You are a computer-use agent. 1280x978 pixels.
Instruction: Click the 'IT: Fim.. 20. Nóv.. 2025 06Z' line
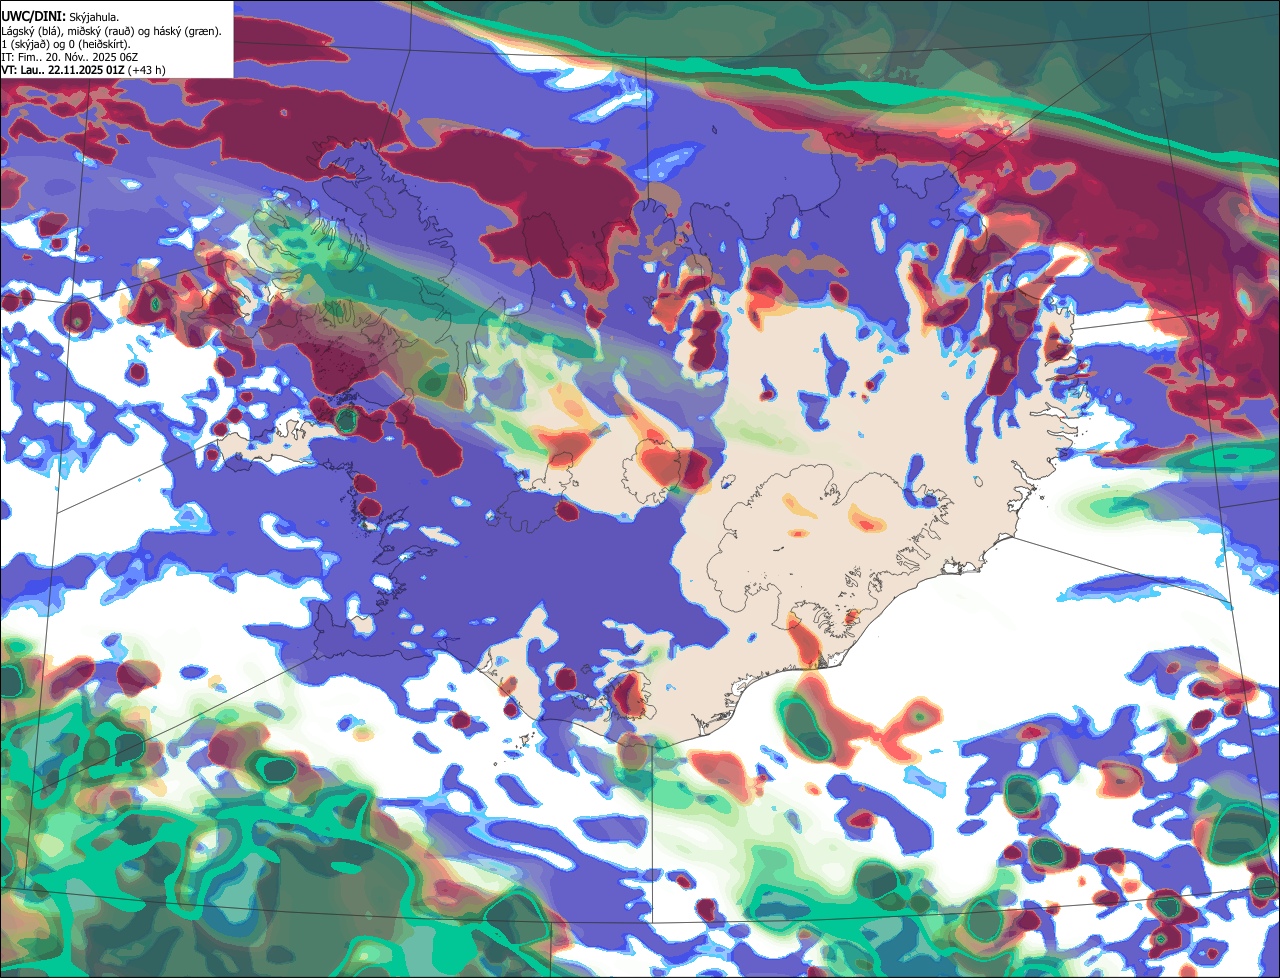pos(69,57)
